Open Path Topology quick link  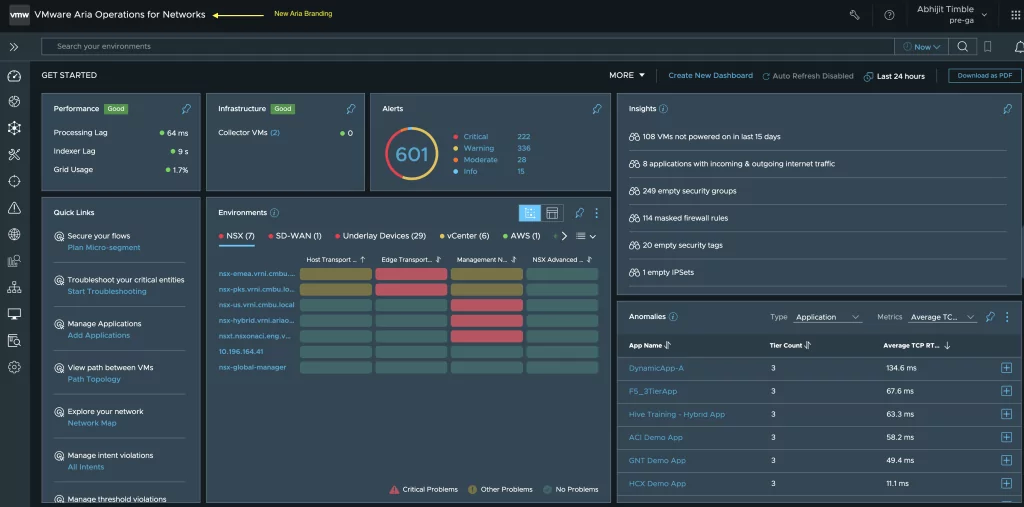[94, 379]
